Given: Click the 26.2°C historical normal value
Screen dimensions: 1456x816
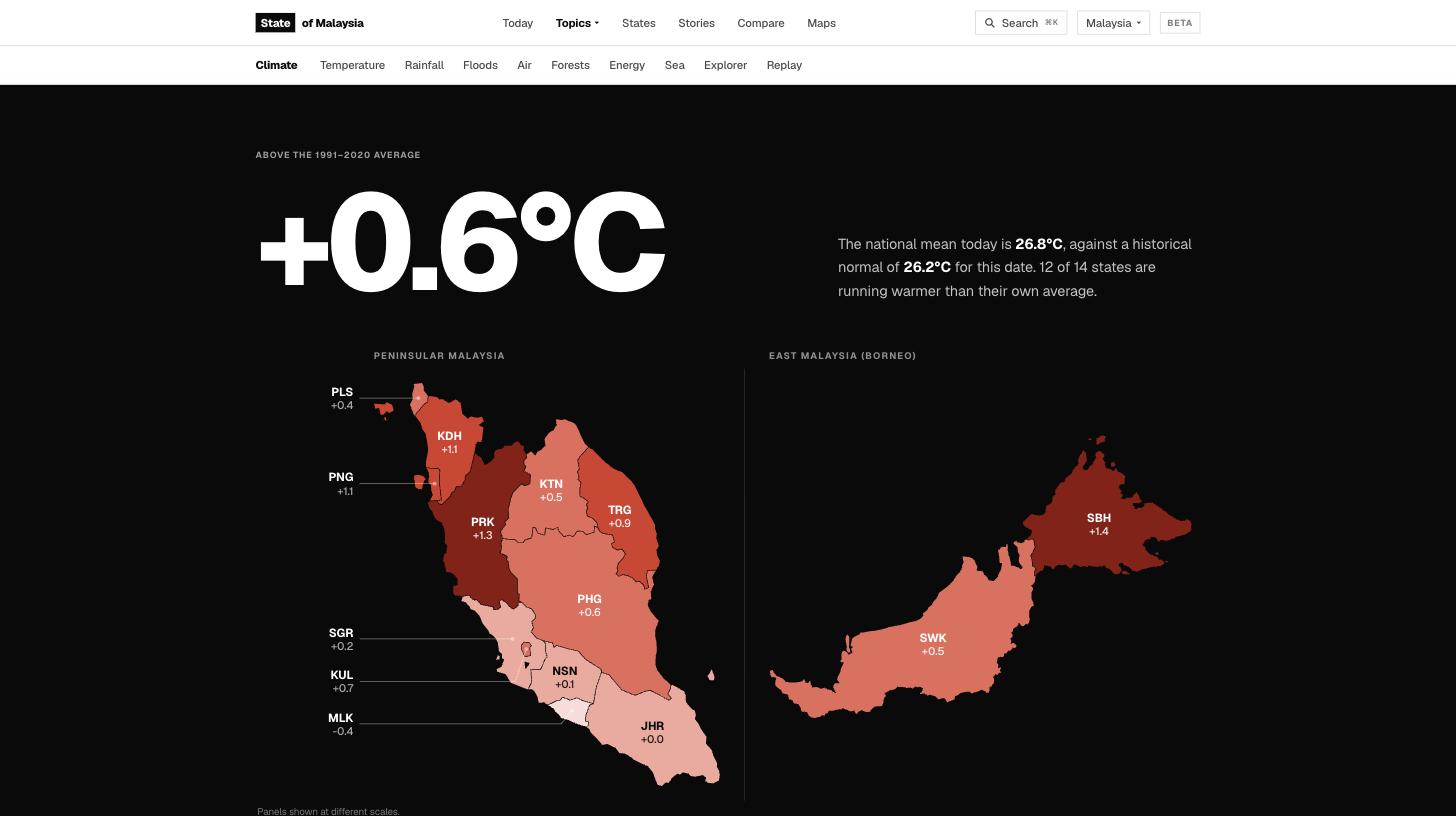Looking at the screenshot, I should pyautogui.click(x=927, y=267).
